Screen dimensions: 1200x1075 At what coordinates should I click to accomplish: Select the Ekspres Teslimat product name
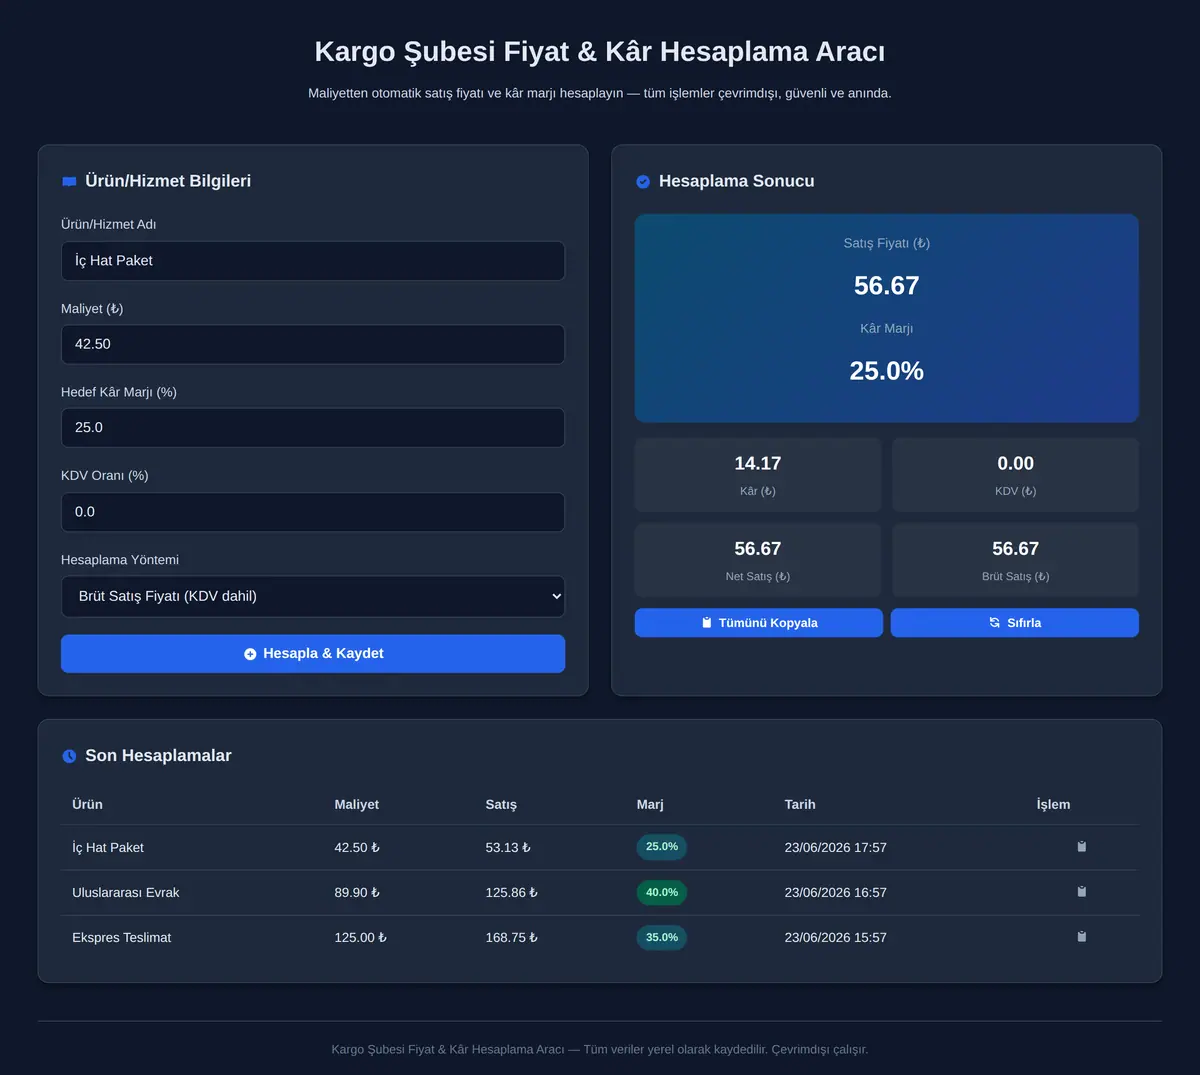122,937
